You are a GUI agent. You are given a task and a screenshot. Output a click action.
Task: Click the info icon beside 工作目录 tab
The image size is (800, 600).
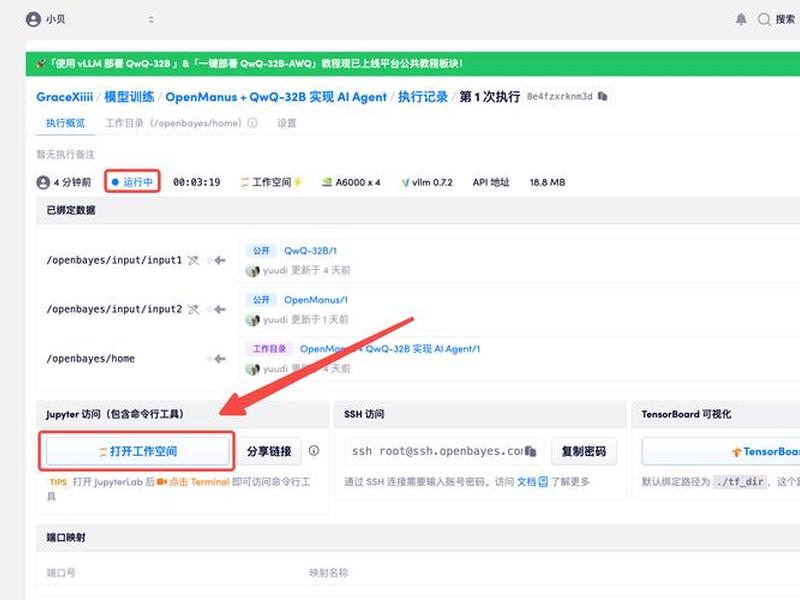point(253,123)
